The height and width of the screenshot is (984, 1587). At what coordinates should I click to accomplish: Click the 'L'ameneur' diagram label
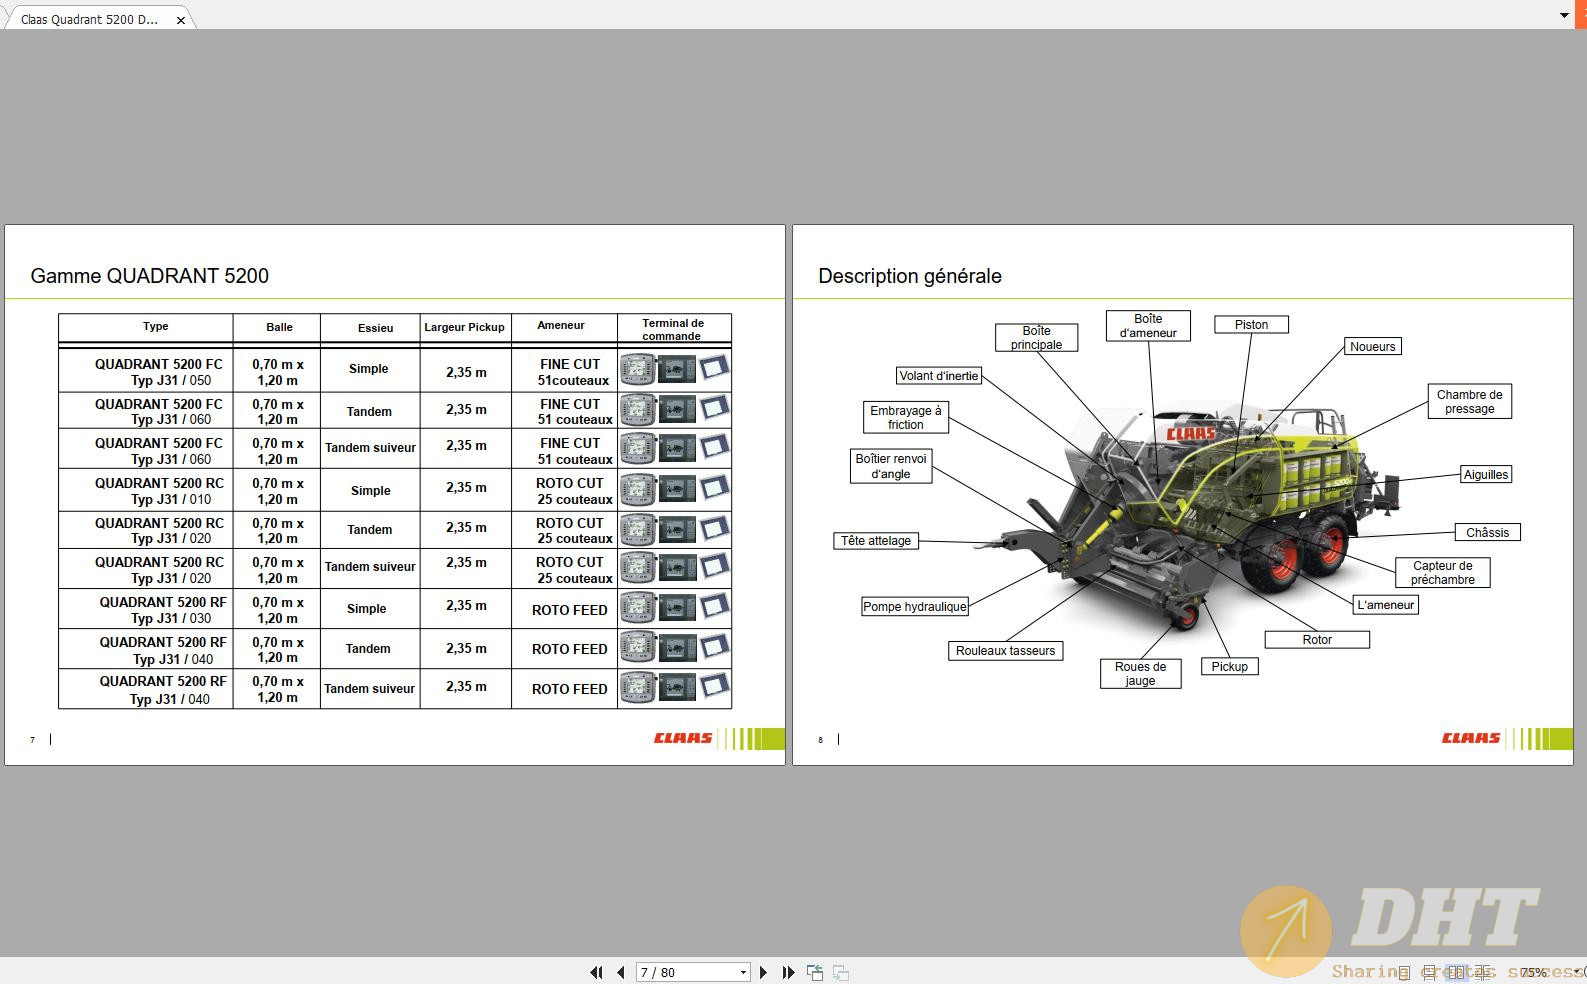tap(1385, 605)
